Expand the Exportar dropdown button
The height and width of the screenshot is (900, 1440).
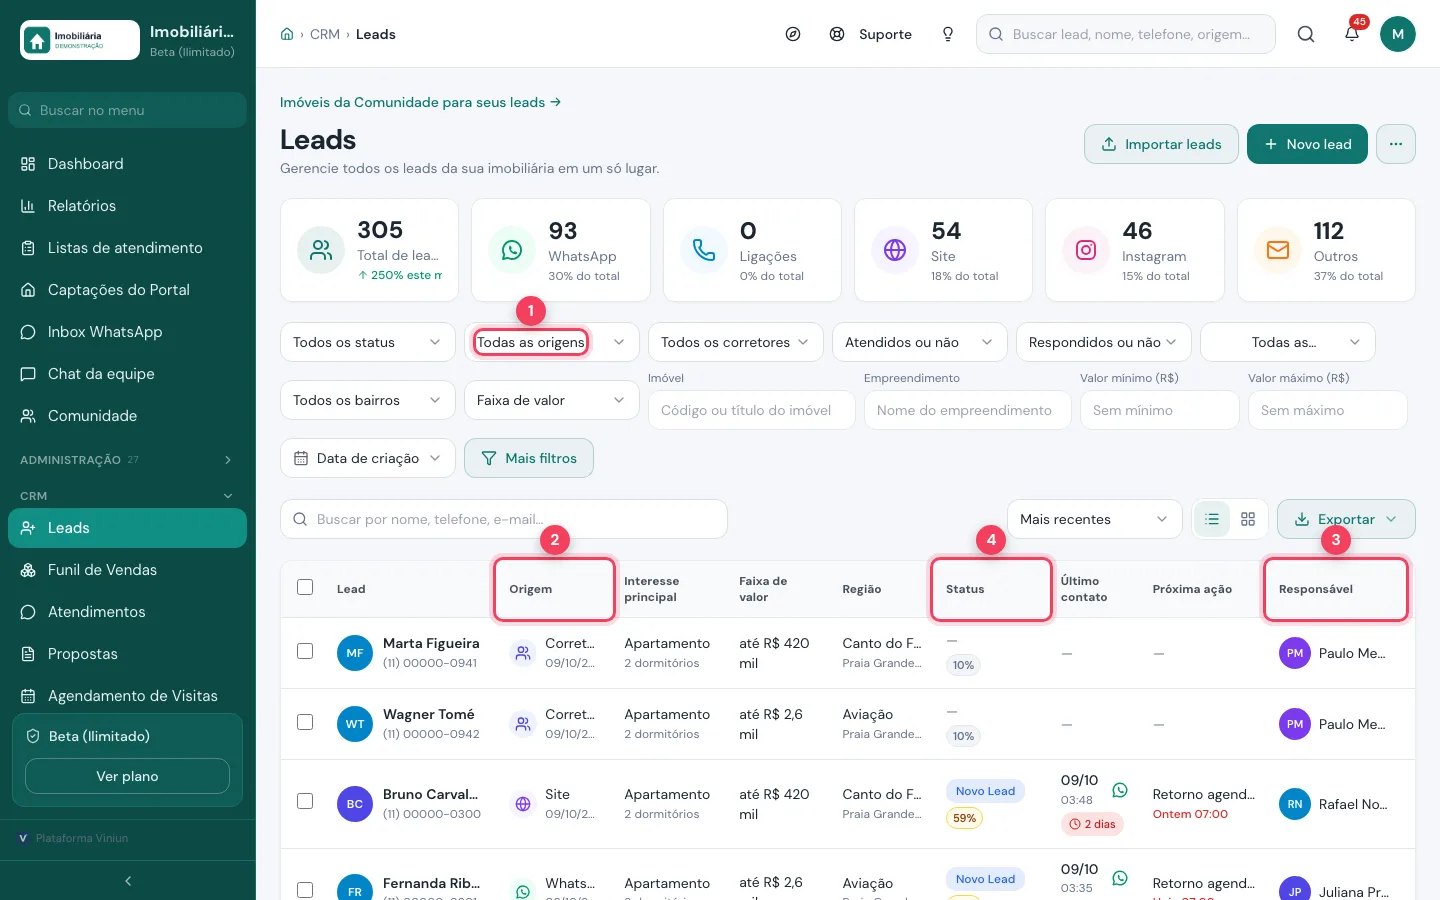[x=1346, y=519]
